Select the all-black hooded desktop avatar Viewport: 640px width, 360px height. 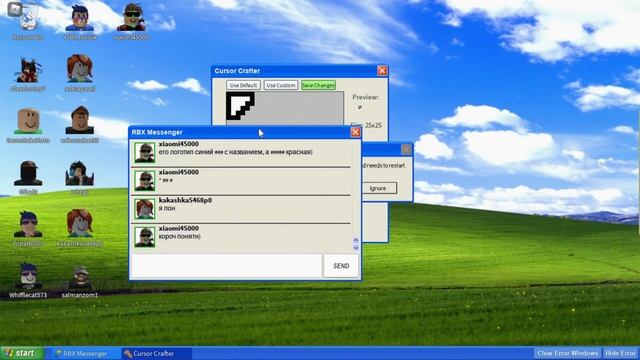tap(28, 174)
